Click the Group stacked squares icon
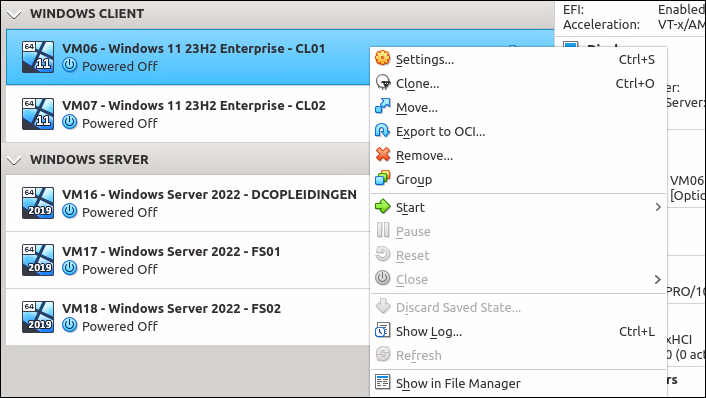 point(383,178)
